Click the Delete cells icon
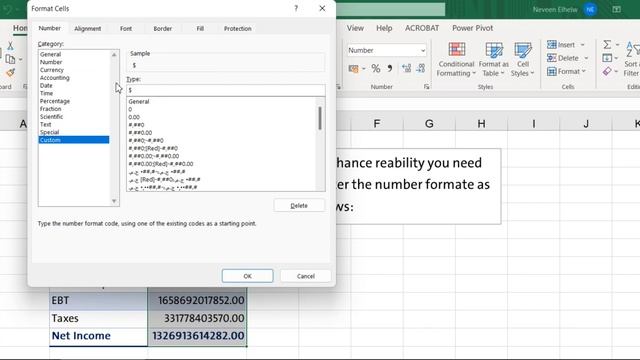The width and height of the screenshot is (640, 360). click(x=552, y=58)
